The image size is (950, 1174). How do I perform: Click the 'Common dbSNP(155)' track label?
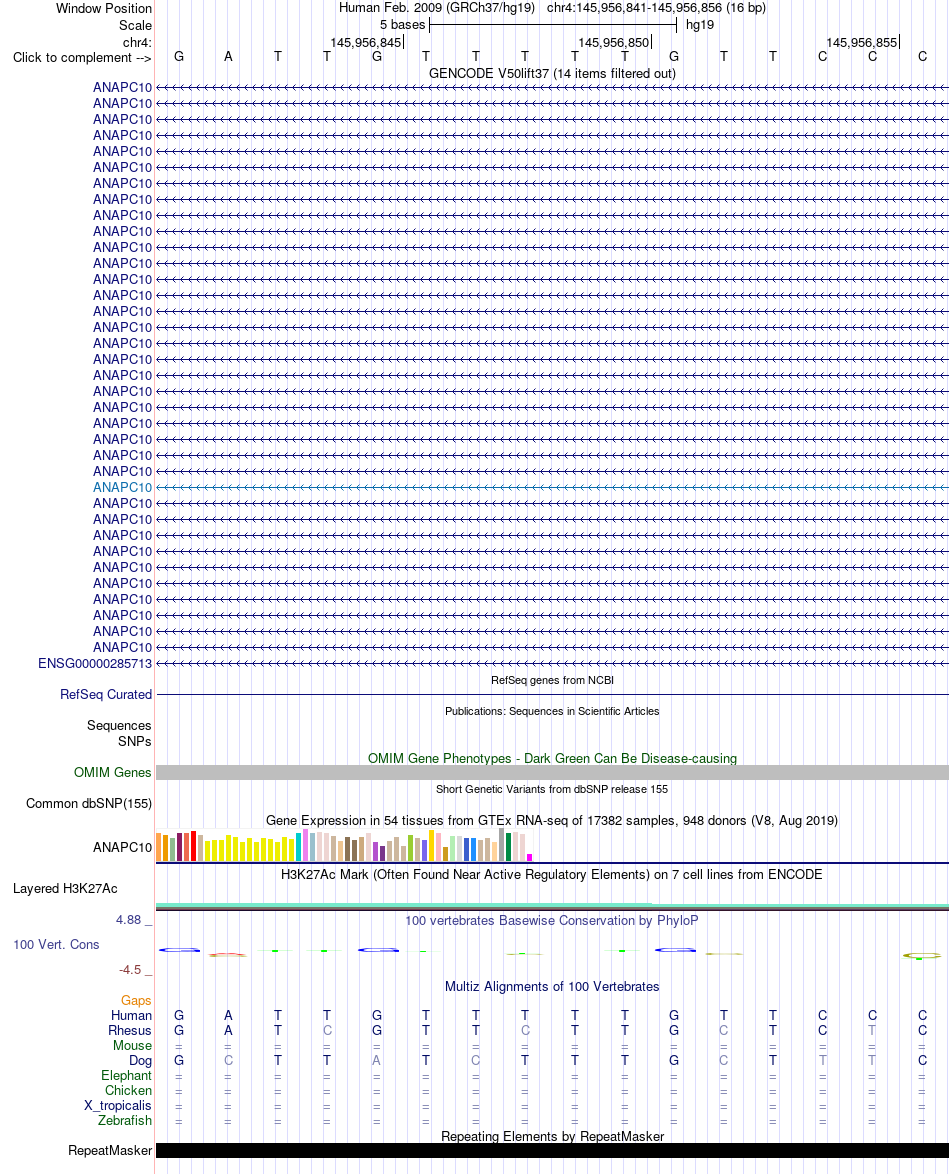(x=89, y=803)
